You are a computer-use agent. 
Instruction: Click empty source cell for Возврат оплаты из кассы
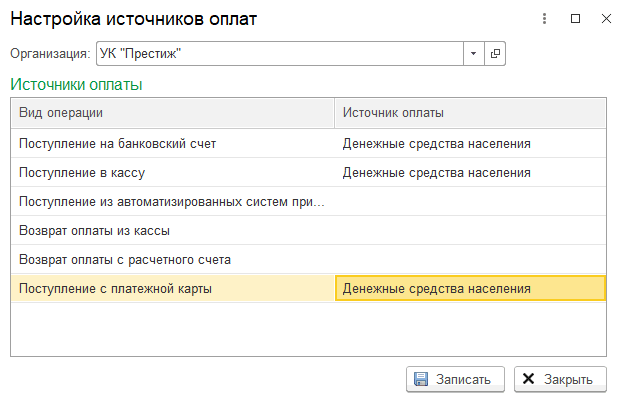point(471,230)
